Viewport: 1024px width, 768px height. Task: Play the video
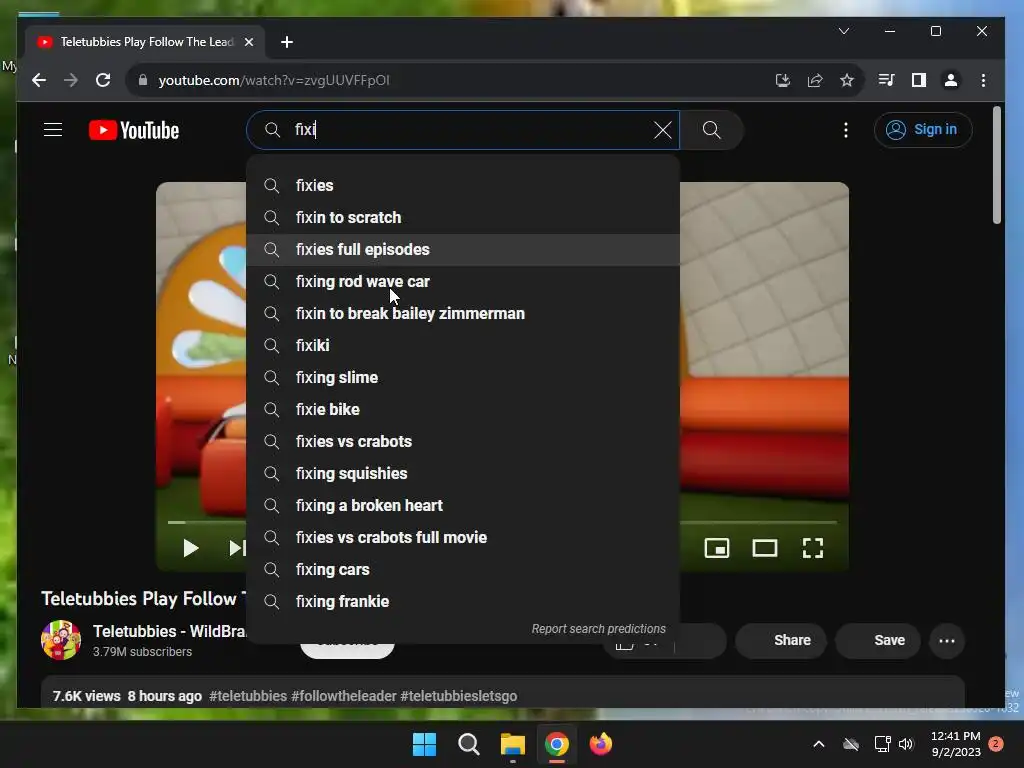(190, 548)
